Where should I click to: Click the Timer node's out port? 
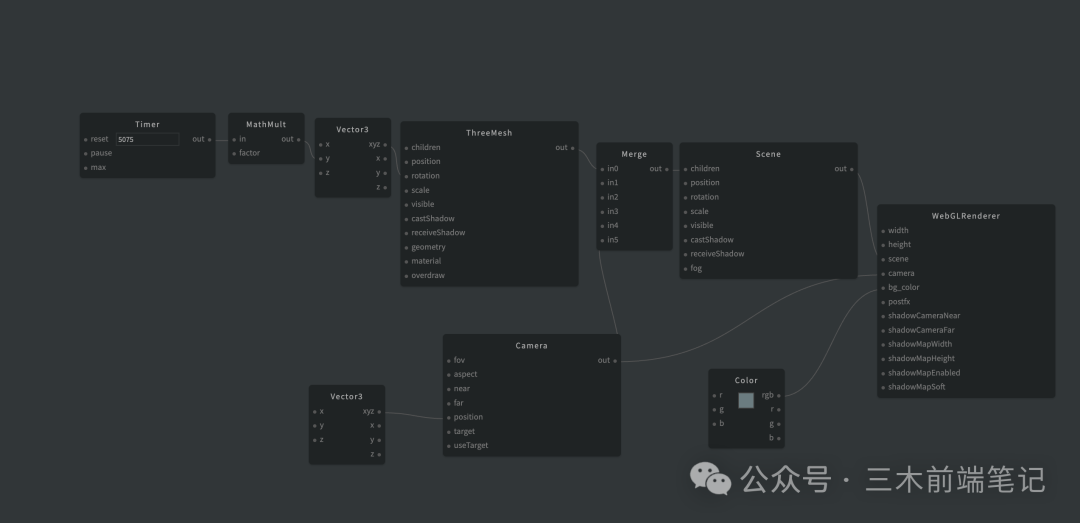coord(209,140)
